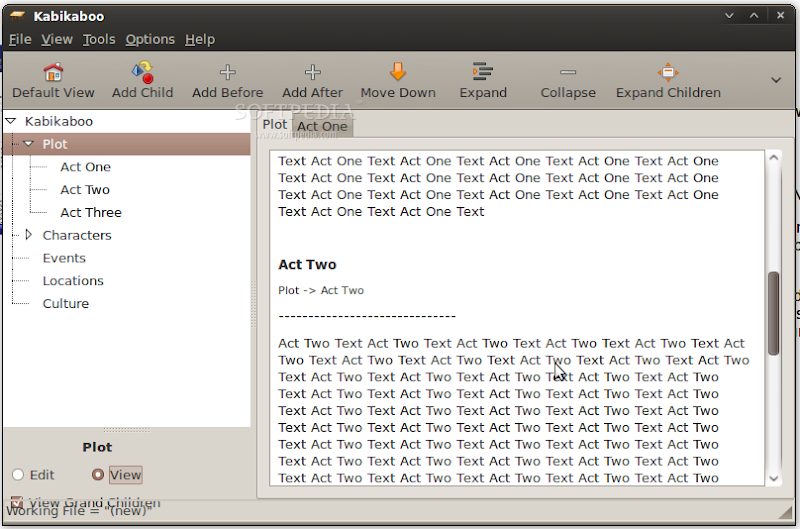Open the Tools menu

pos(99,39)
